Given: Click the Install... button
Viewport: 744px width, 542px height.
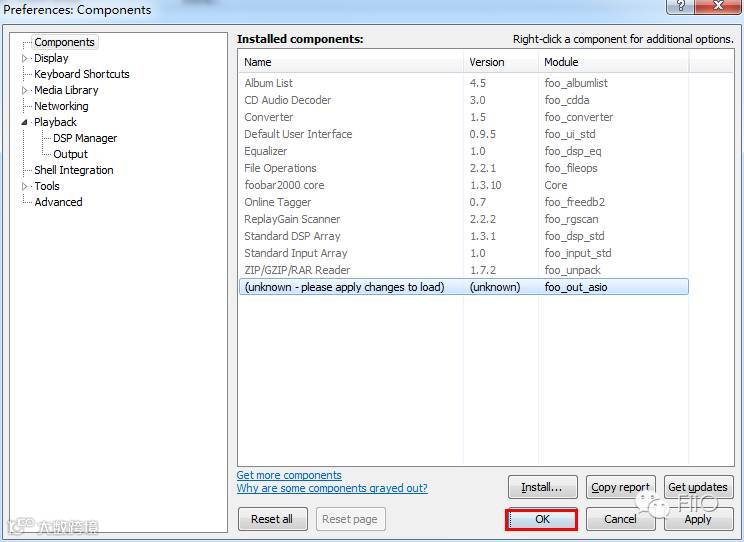Looking at the screenshot, I should (542, 487).
